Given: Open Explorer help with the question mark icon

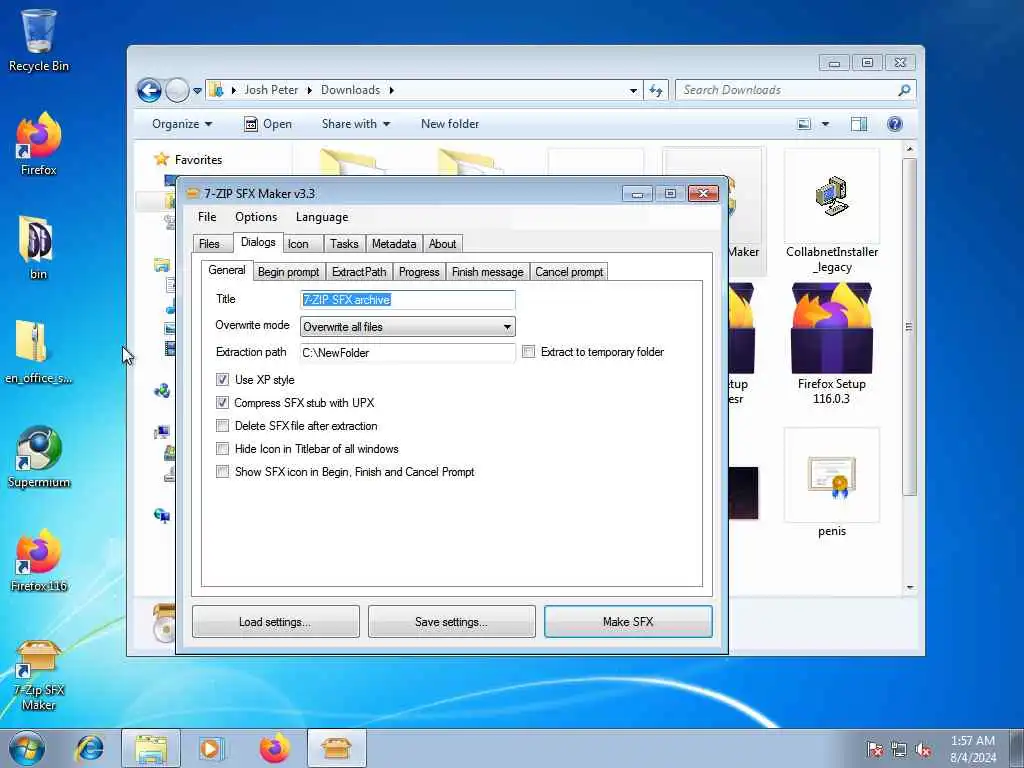Looking at the screenshot, I should tap(895, 124).
